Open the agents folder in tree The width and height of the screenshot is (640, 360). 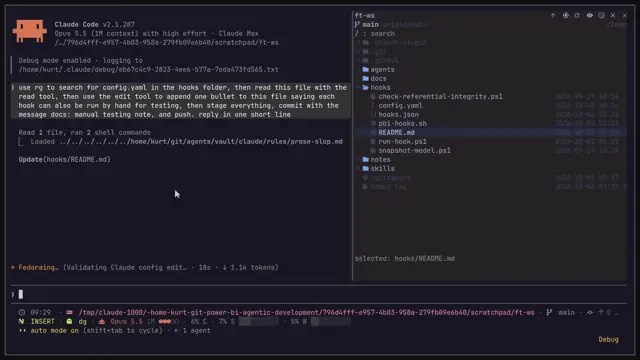[382, 69]
